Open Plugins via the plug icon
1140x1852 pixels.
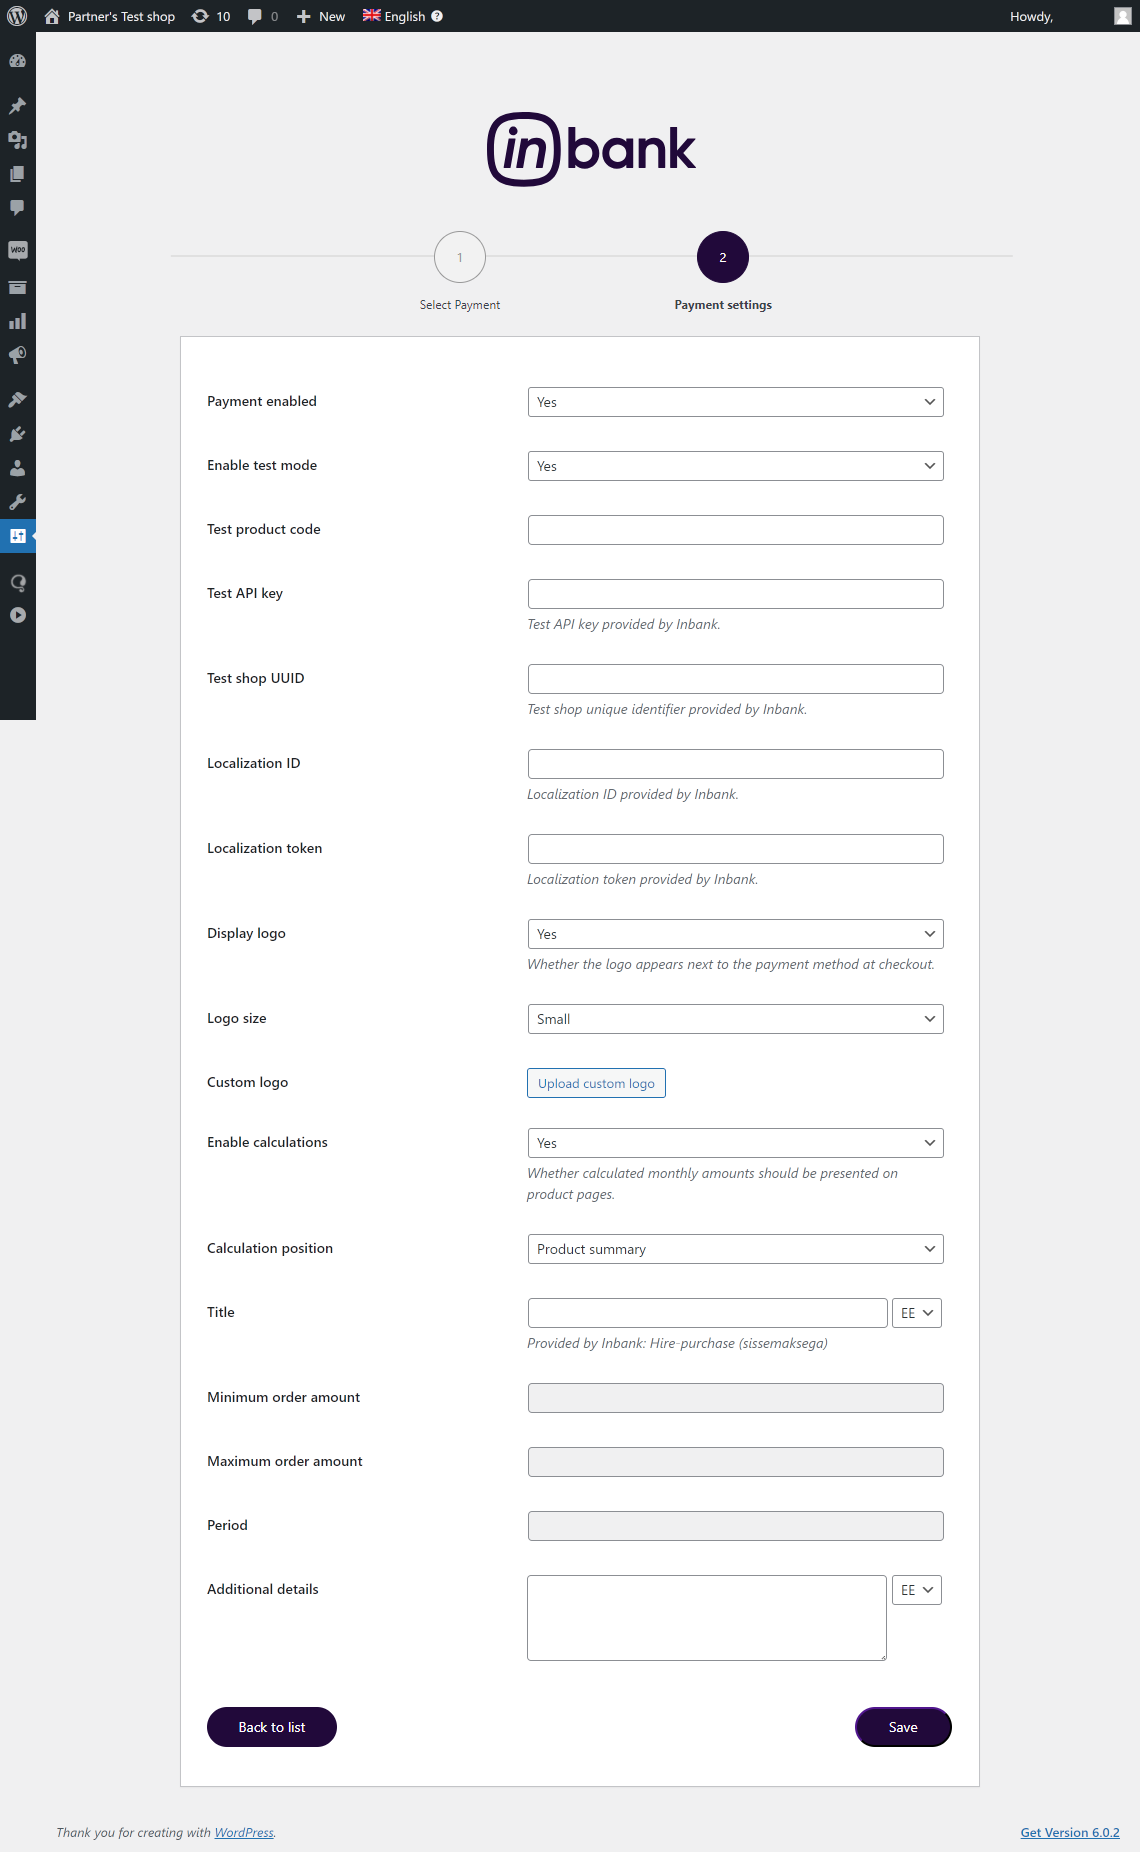17,434
